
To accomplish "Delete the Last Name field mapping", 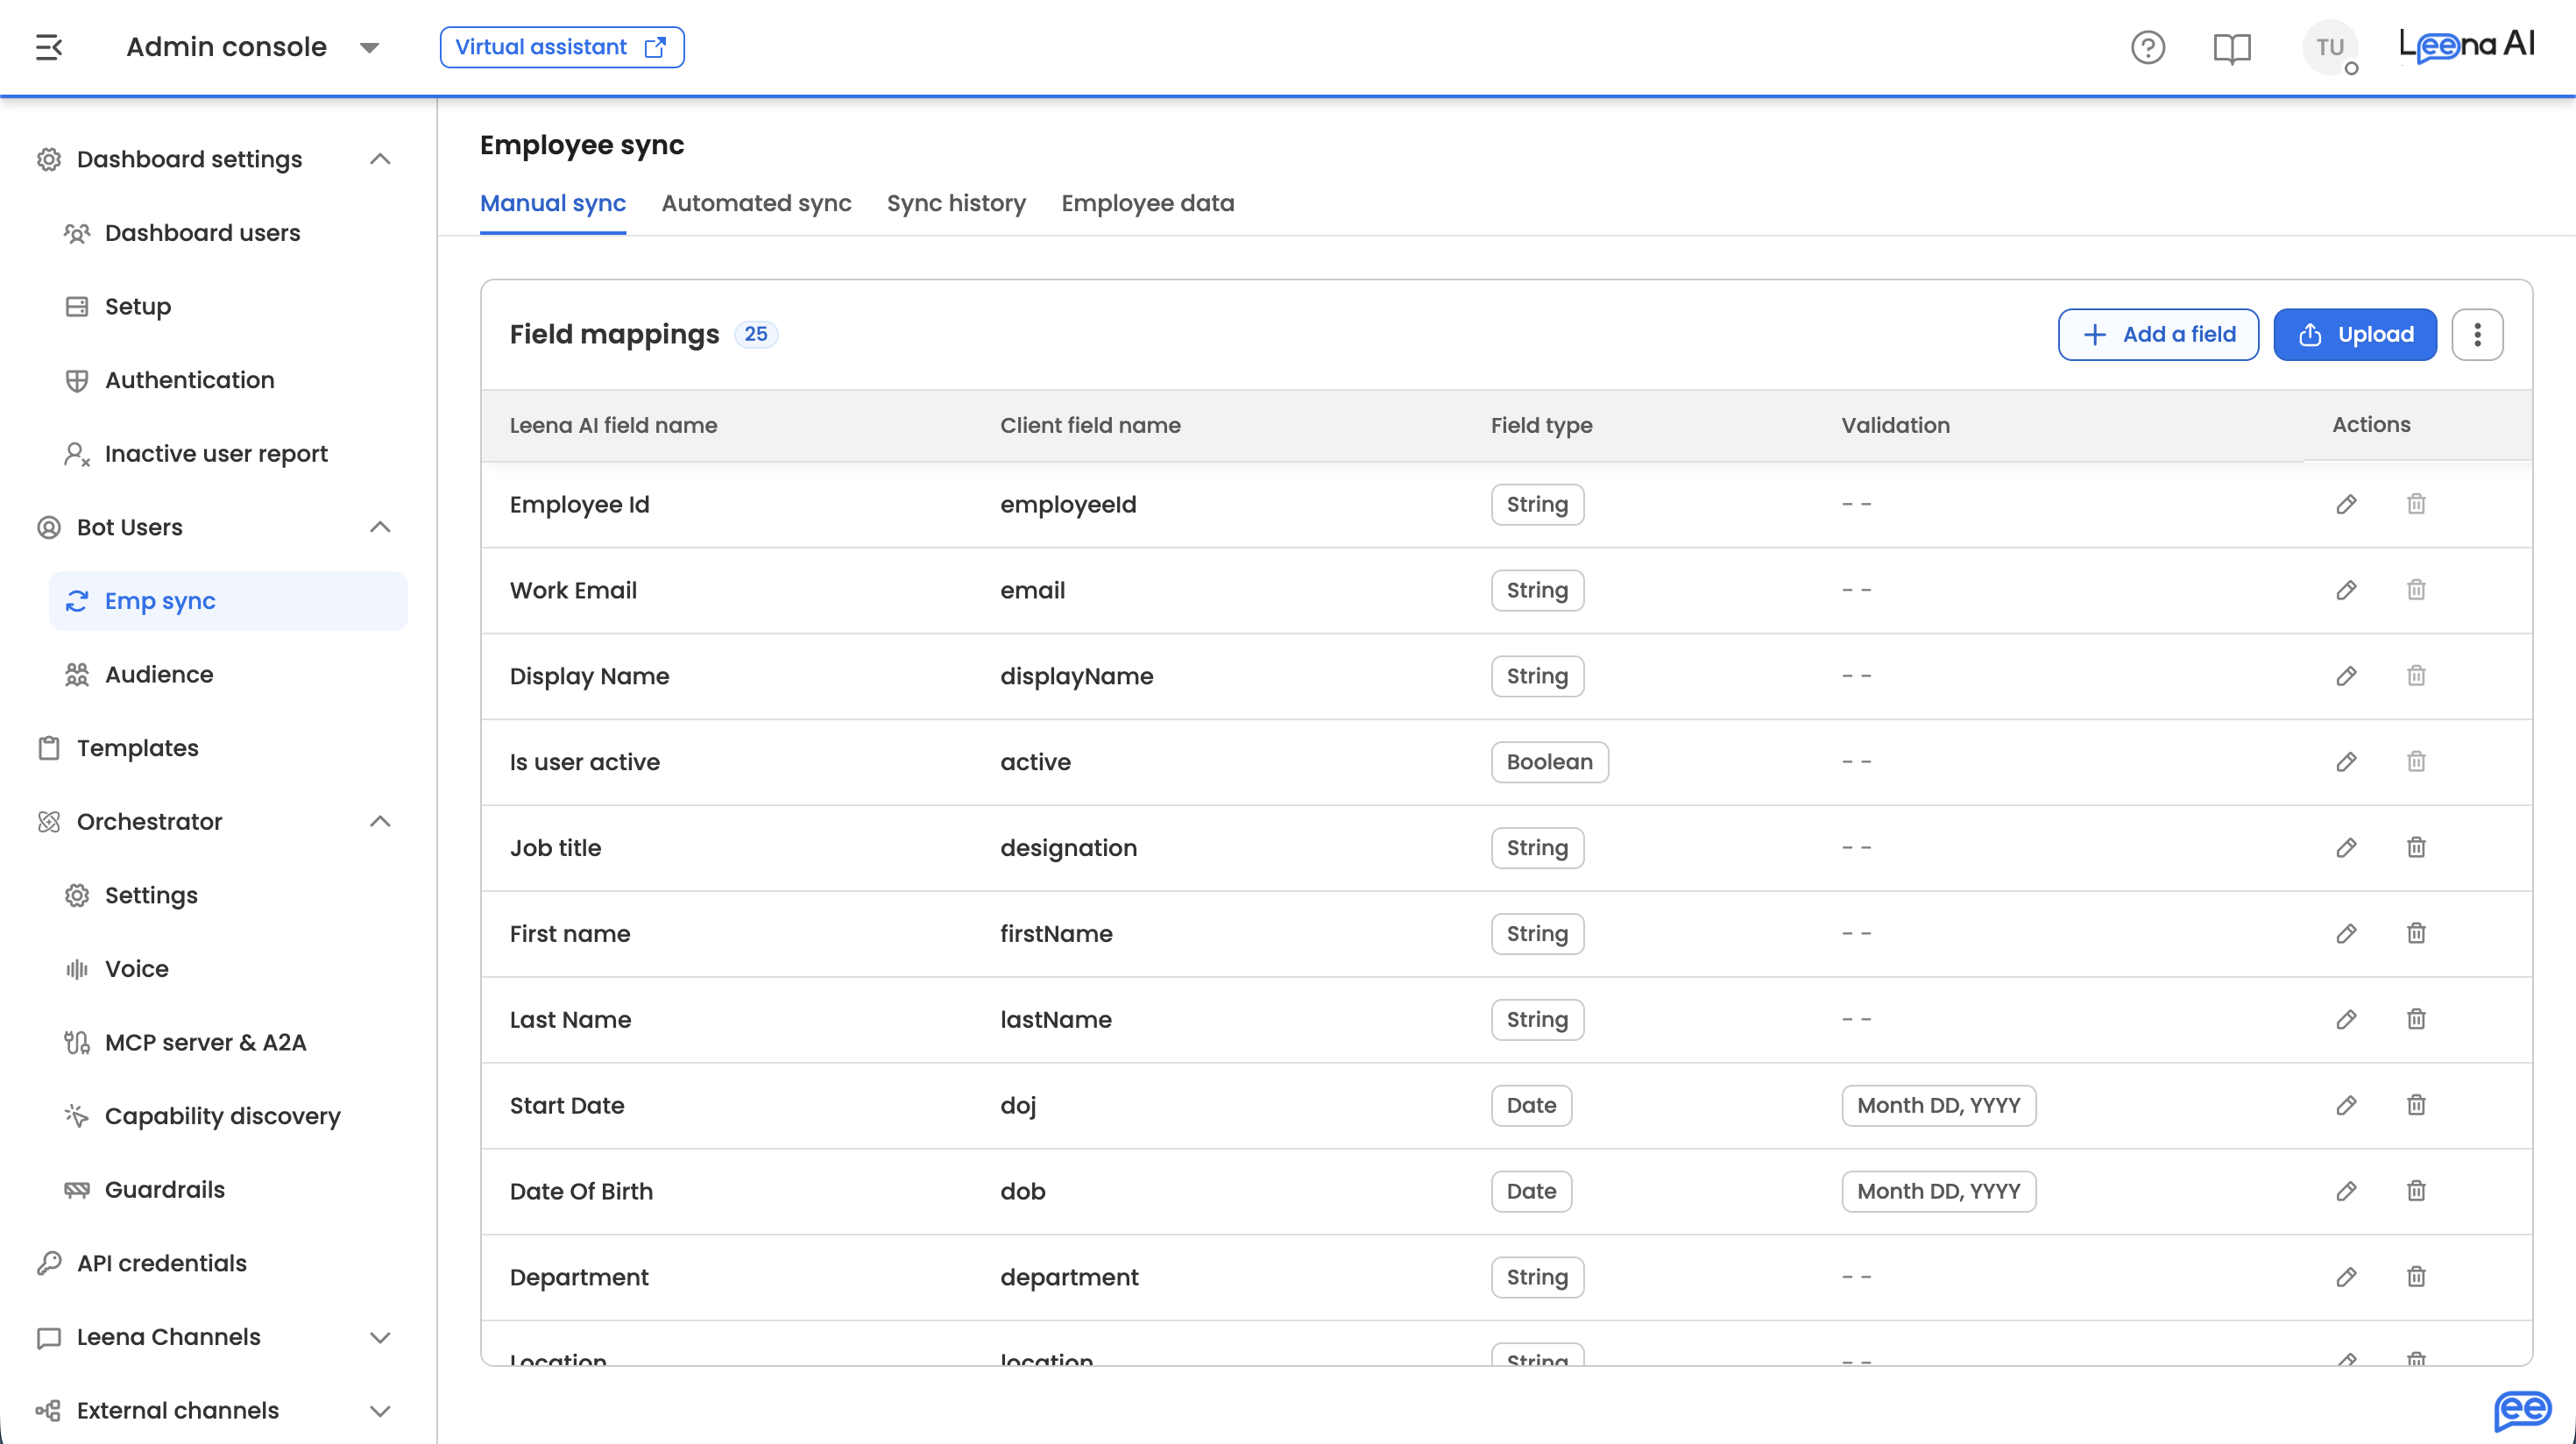I will click(x=2416, y=1020).
